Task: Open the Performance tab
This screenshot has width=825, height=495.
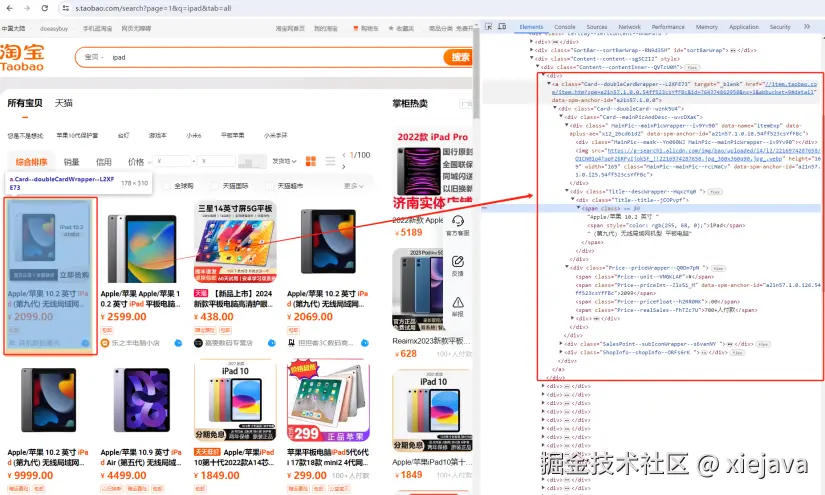Action: pos(668,27)
